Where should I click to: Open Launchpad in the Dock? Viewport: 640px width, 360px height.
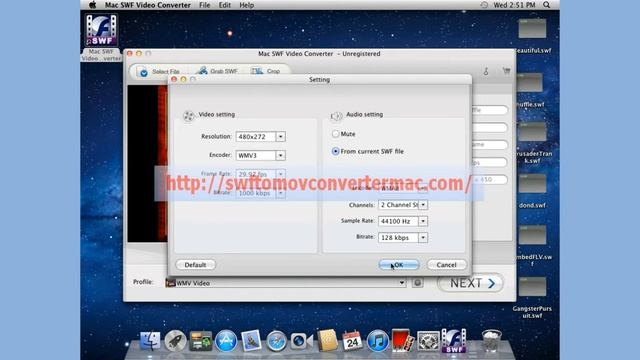(x=176, y=341)
